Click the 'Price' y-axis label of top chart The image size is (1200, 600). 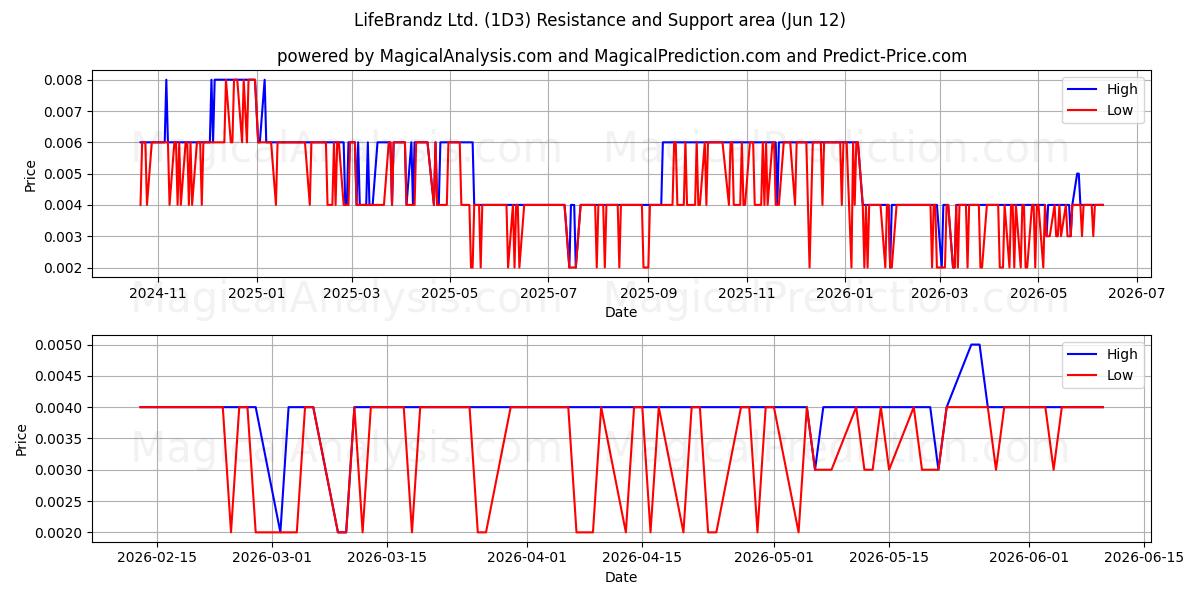coord(31,176)
